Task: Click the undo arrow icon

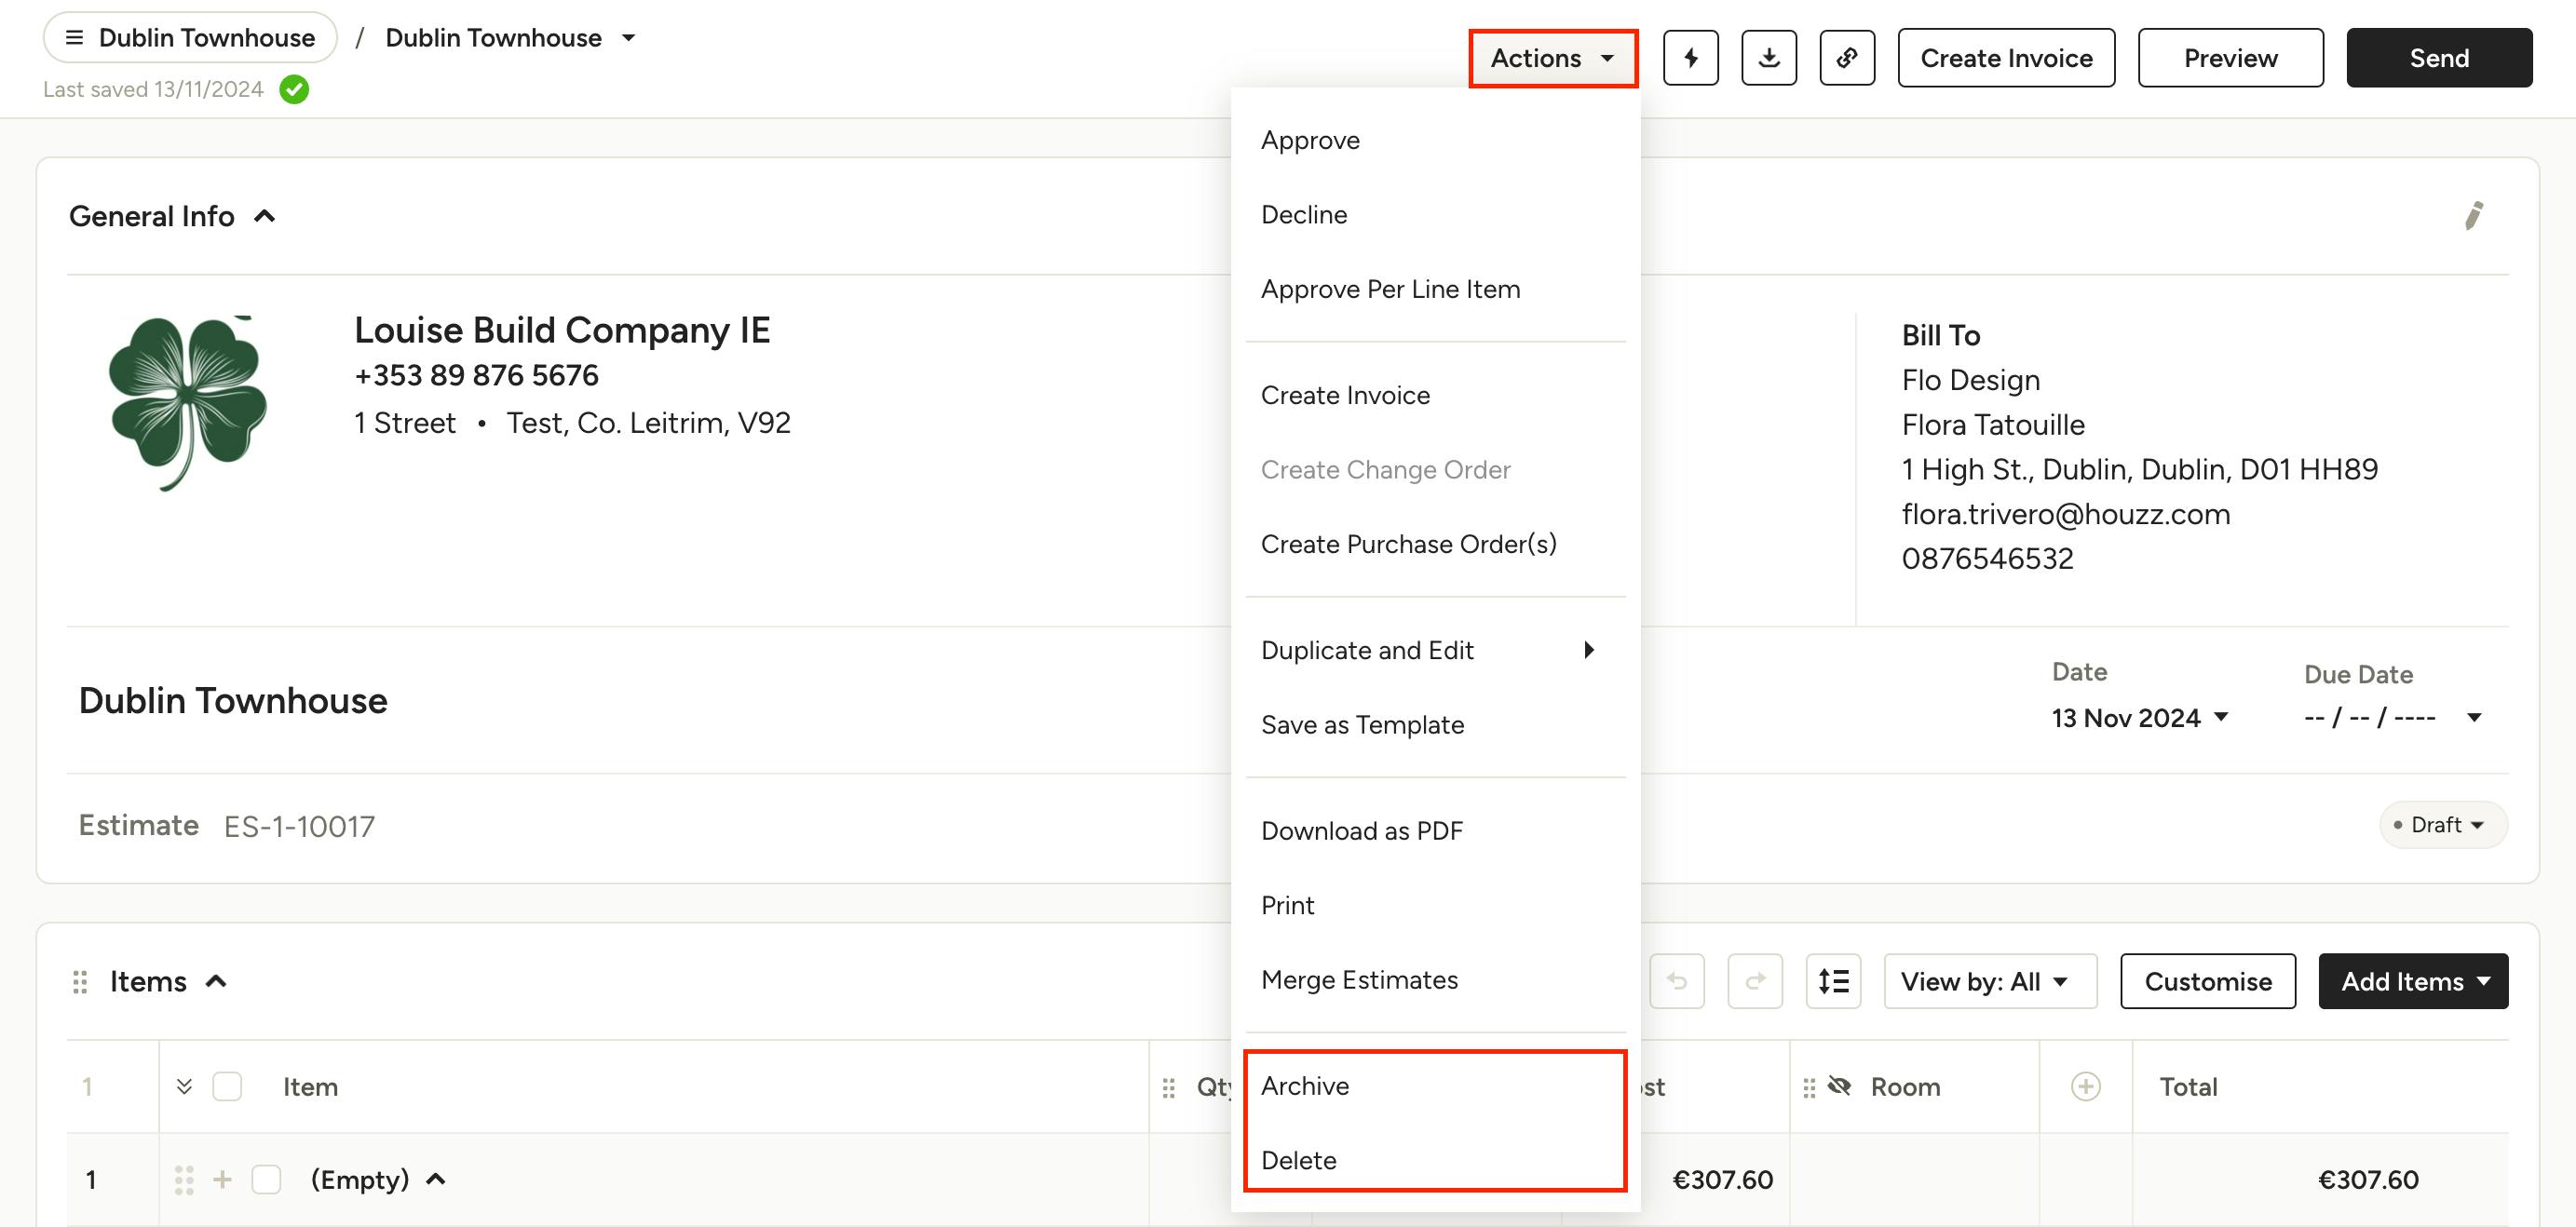Action: 1677,981
